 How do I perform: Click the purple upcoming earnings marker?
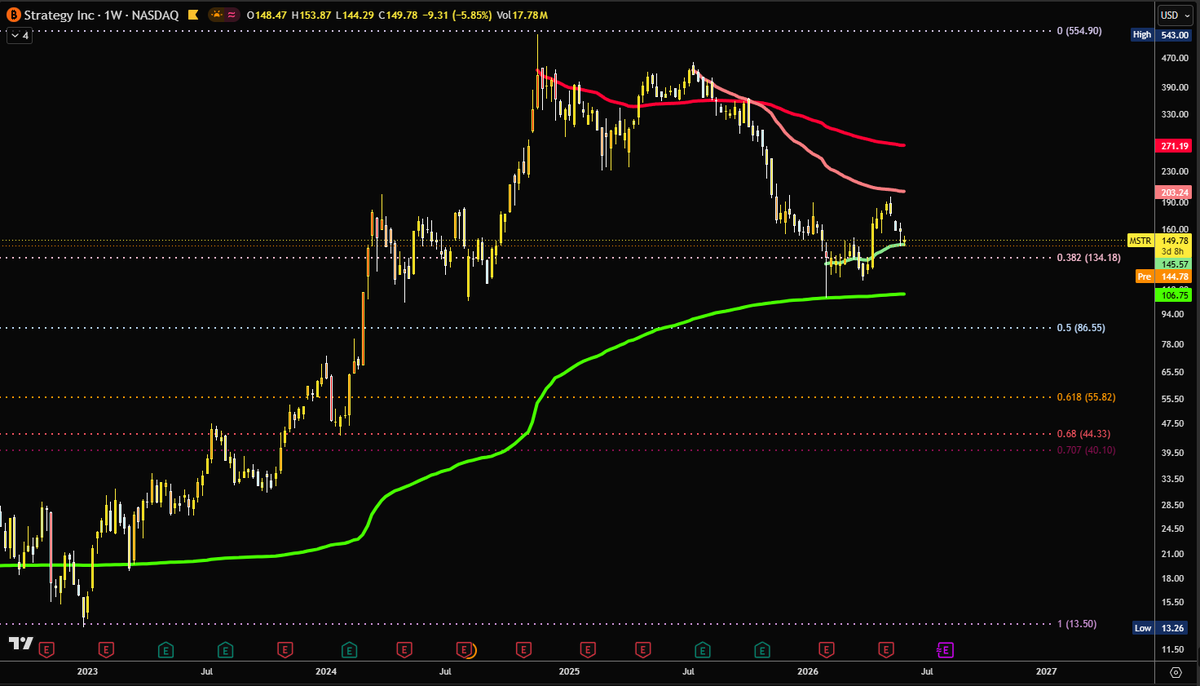pos(945,649)
